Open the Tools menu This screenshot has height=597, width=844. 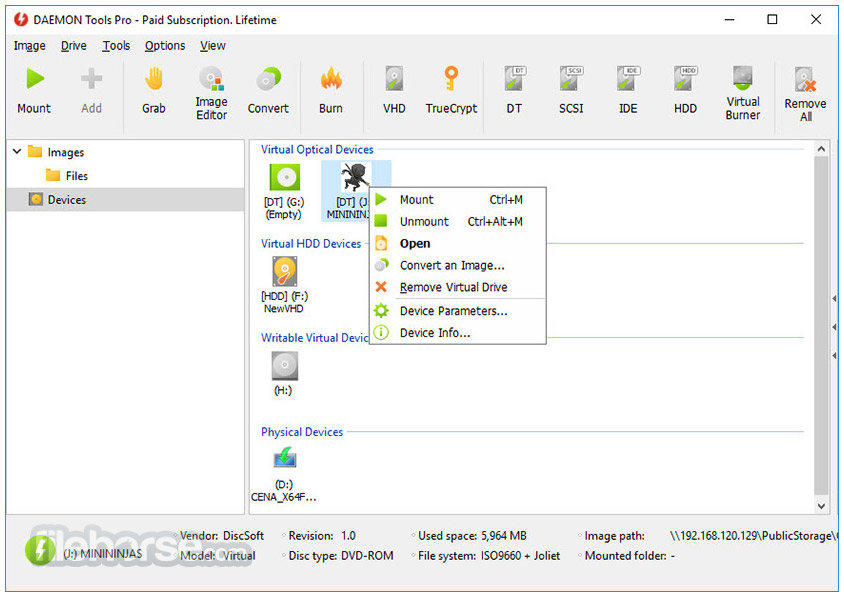pyautogui.click(x=116, y=46)
